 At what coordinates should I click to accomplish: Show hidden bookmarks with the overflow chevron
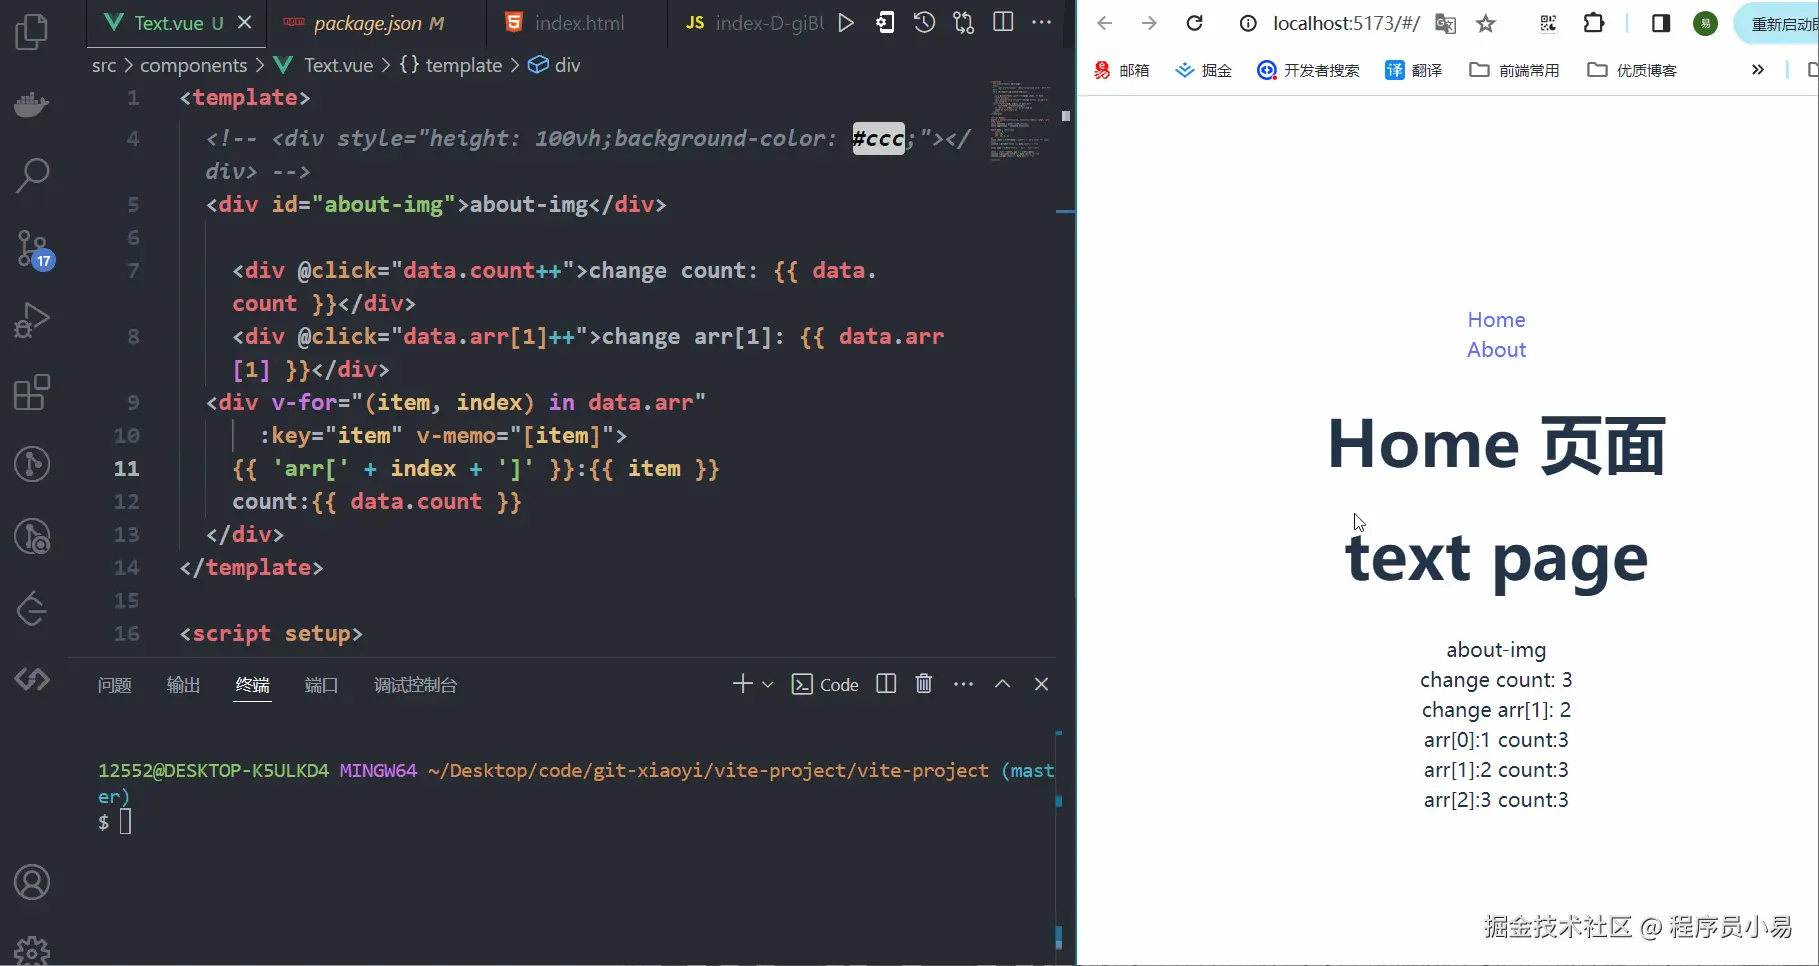point(1758,70)
